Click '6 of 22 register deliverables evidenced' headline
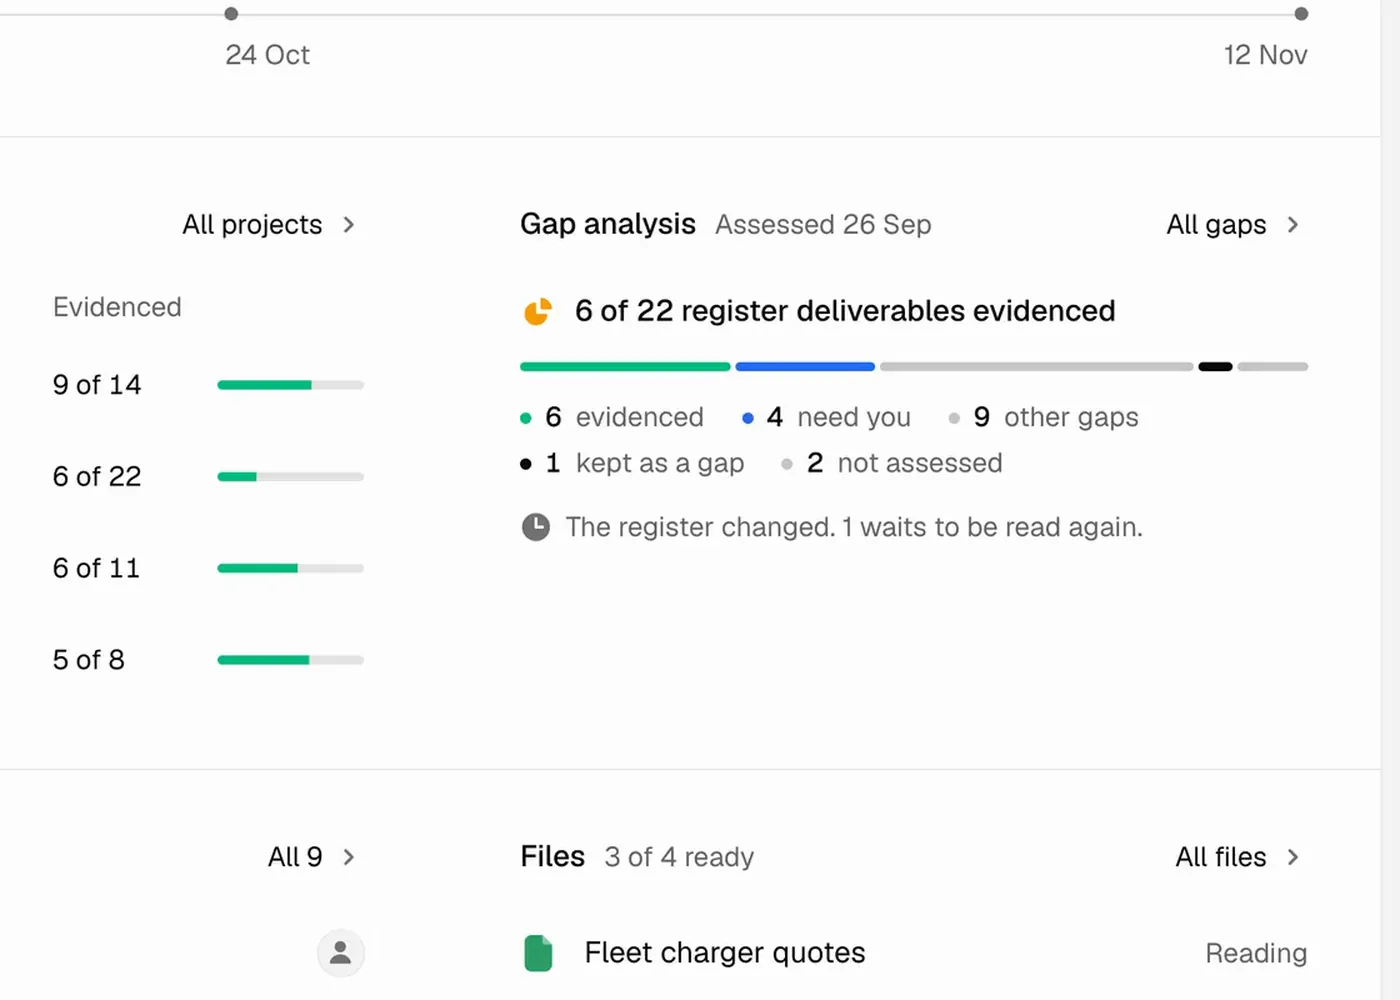Image resolution: width=1400 pixels, height=1000 pixels. 845,311
